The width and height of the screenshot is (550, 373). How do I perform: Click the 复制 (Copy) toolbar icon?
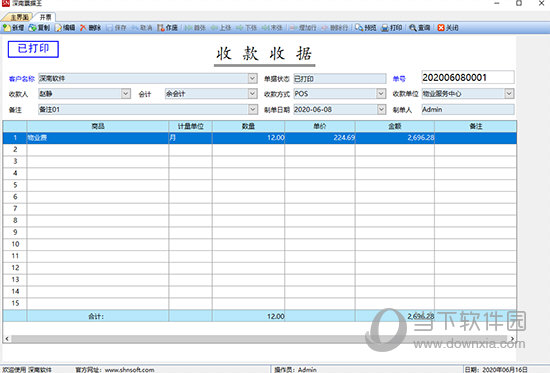(x=39, y=27)
